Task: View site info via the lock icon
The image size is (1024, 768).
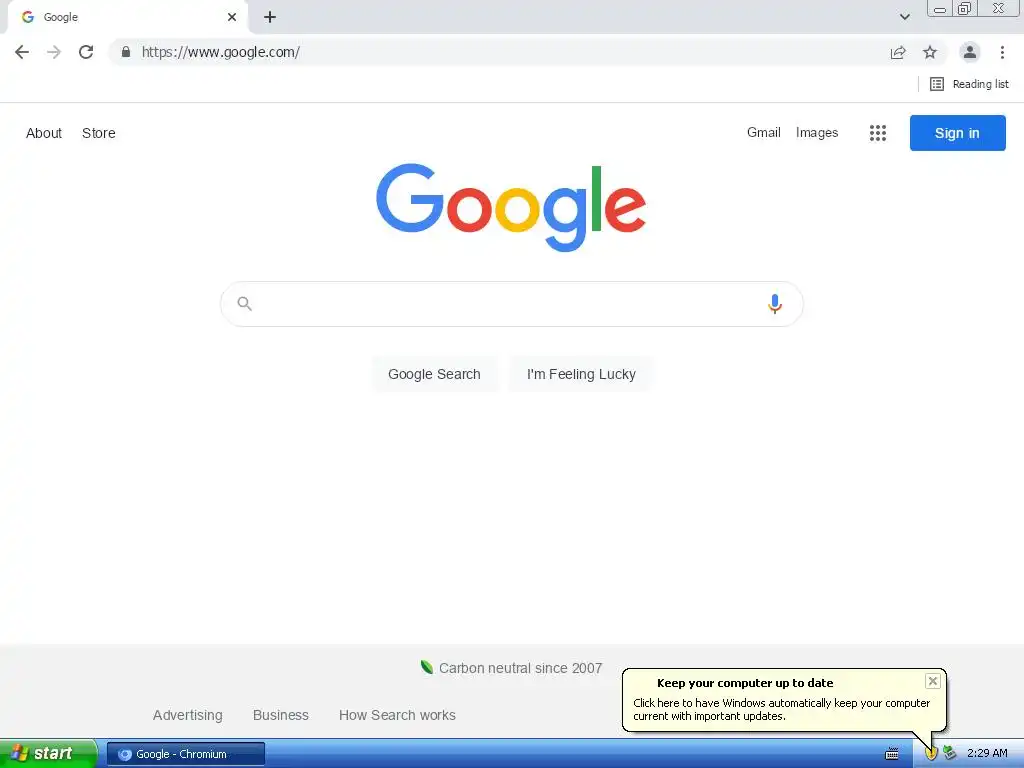Action: click(x=126, y=52)
